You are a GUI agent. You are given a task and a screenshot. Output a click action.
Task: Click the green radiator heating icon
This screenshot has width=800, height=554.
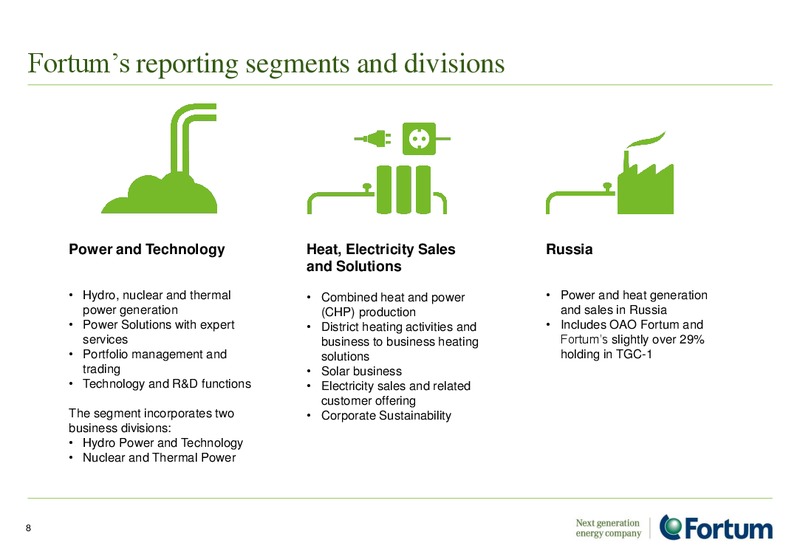click(x=377, y=190)
